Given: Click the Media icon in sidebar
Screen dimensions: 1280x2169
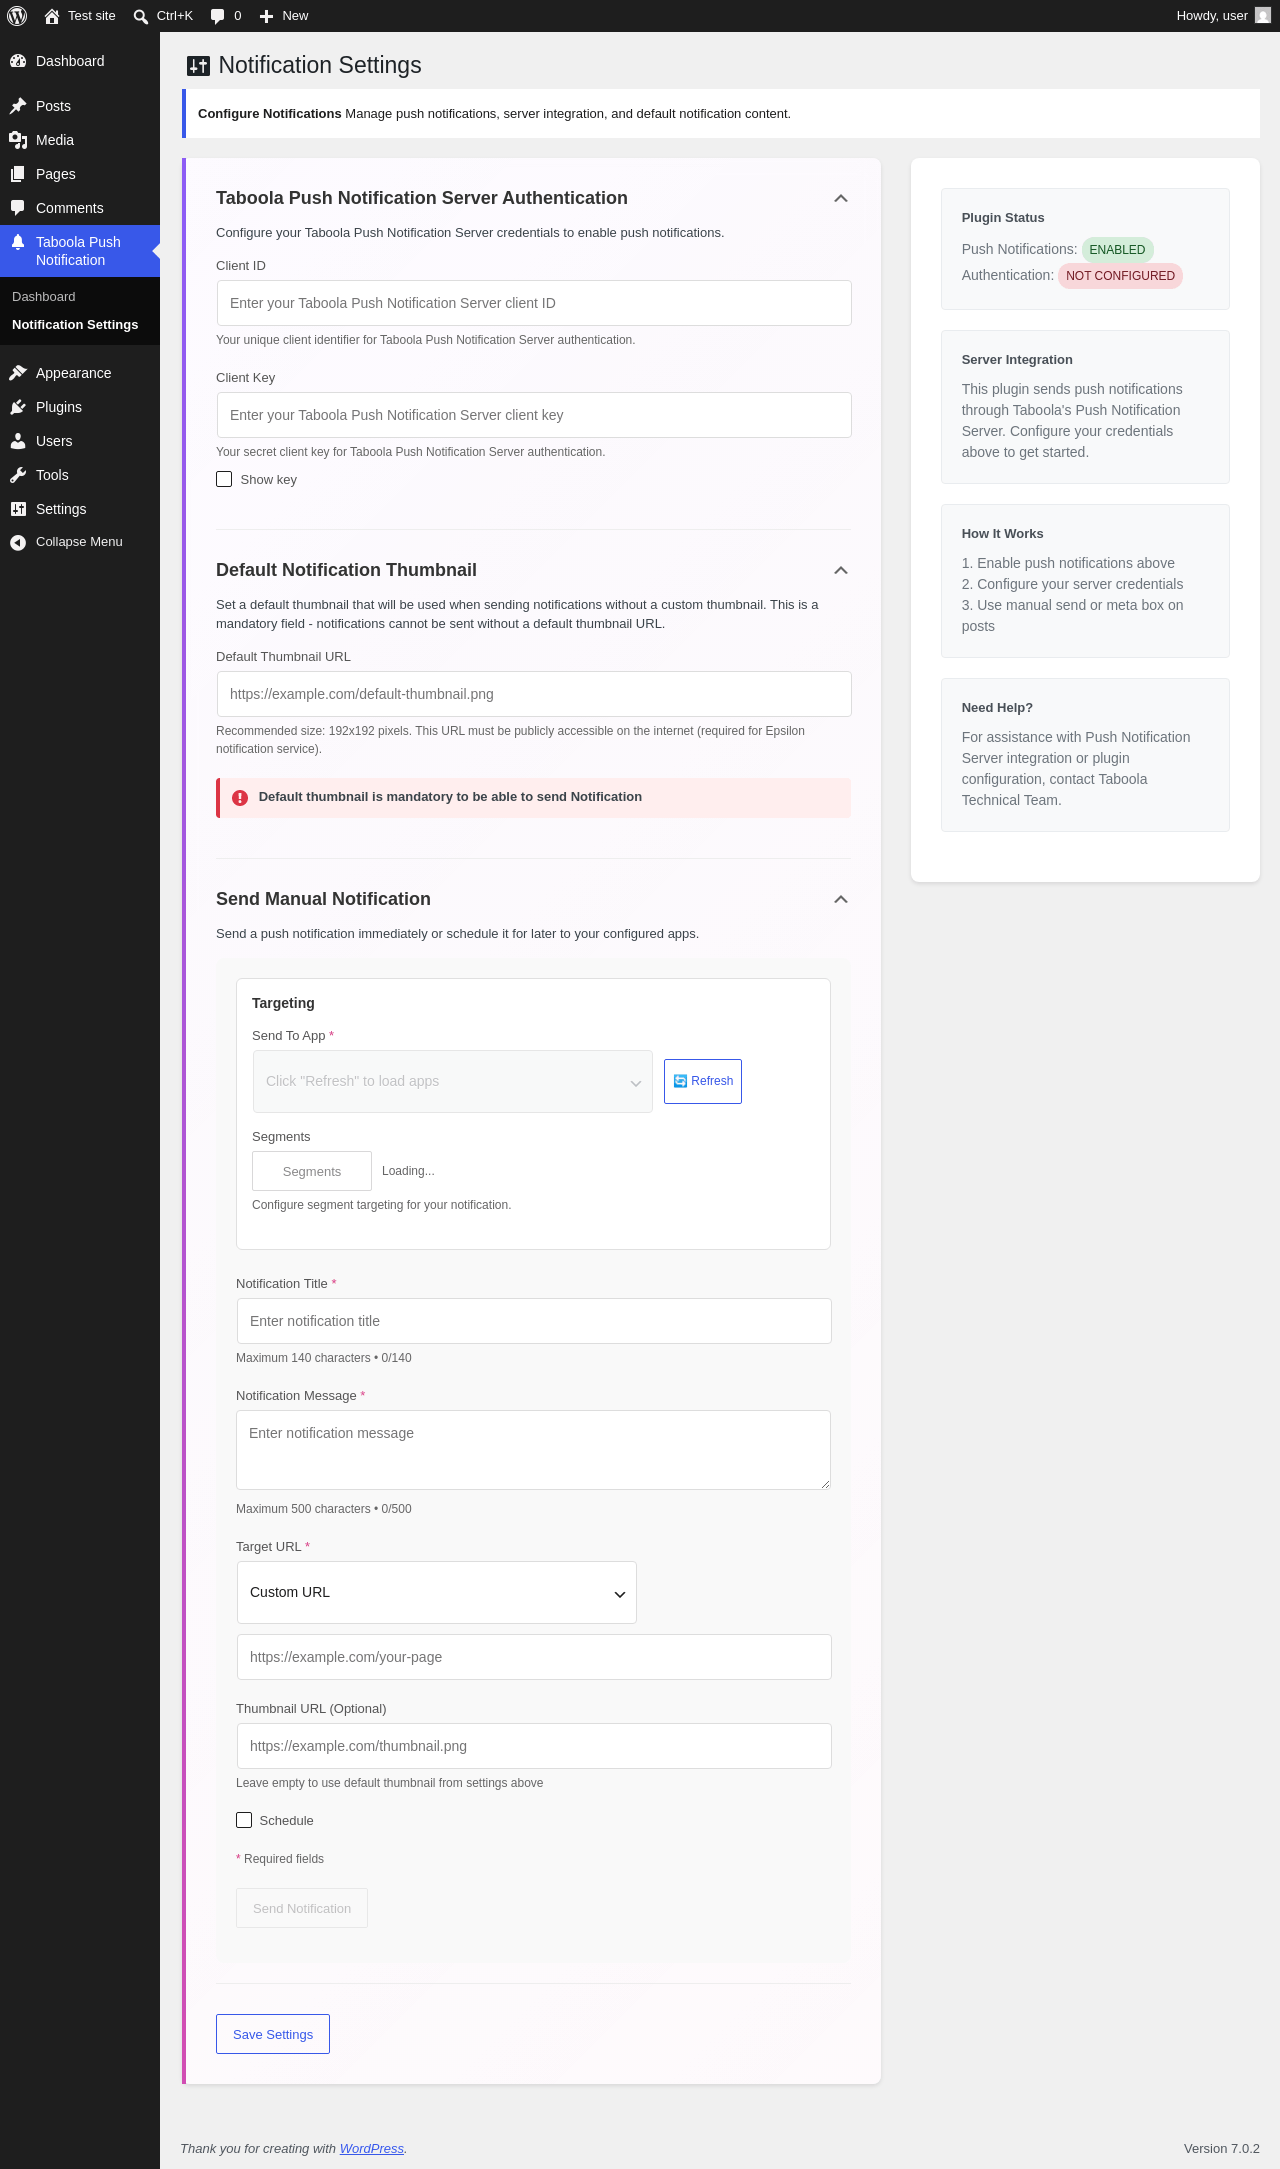Looking at the screenshot, I should (18, 140).
